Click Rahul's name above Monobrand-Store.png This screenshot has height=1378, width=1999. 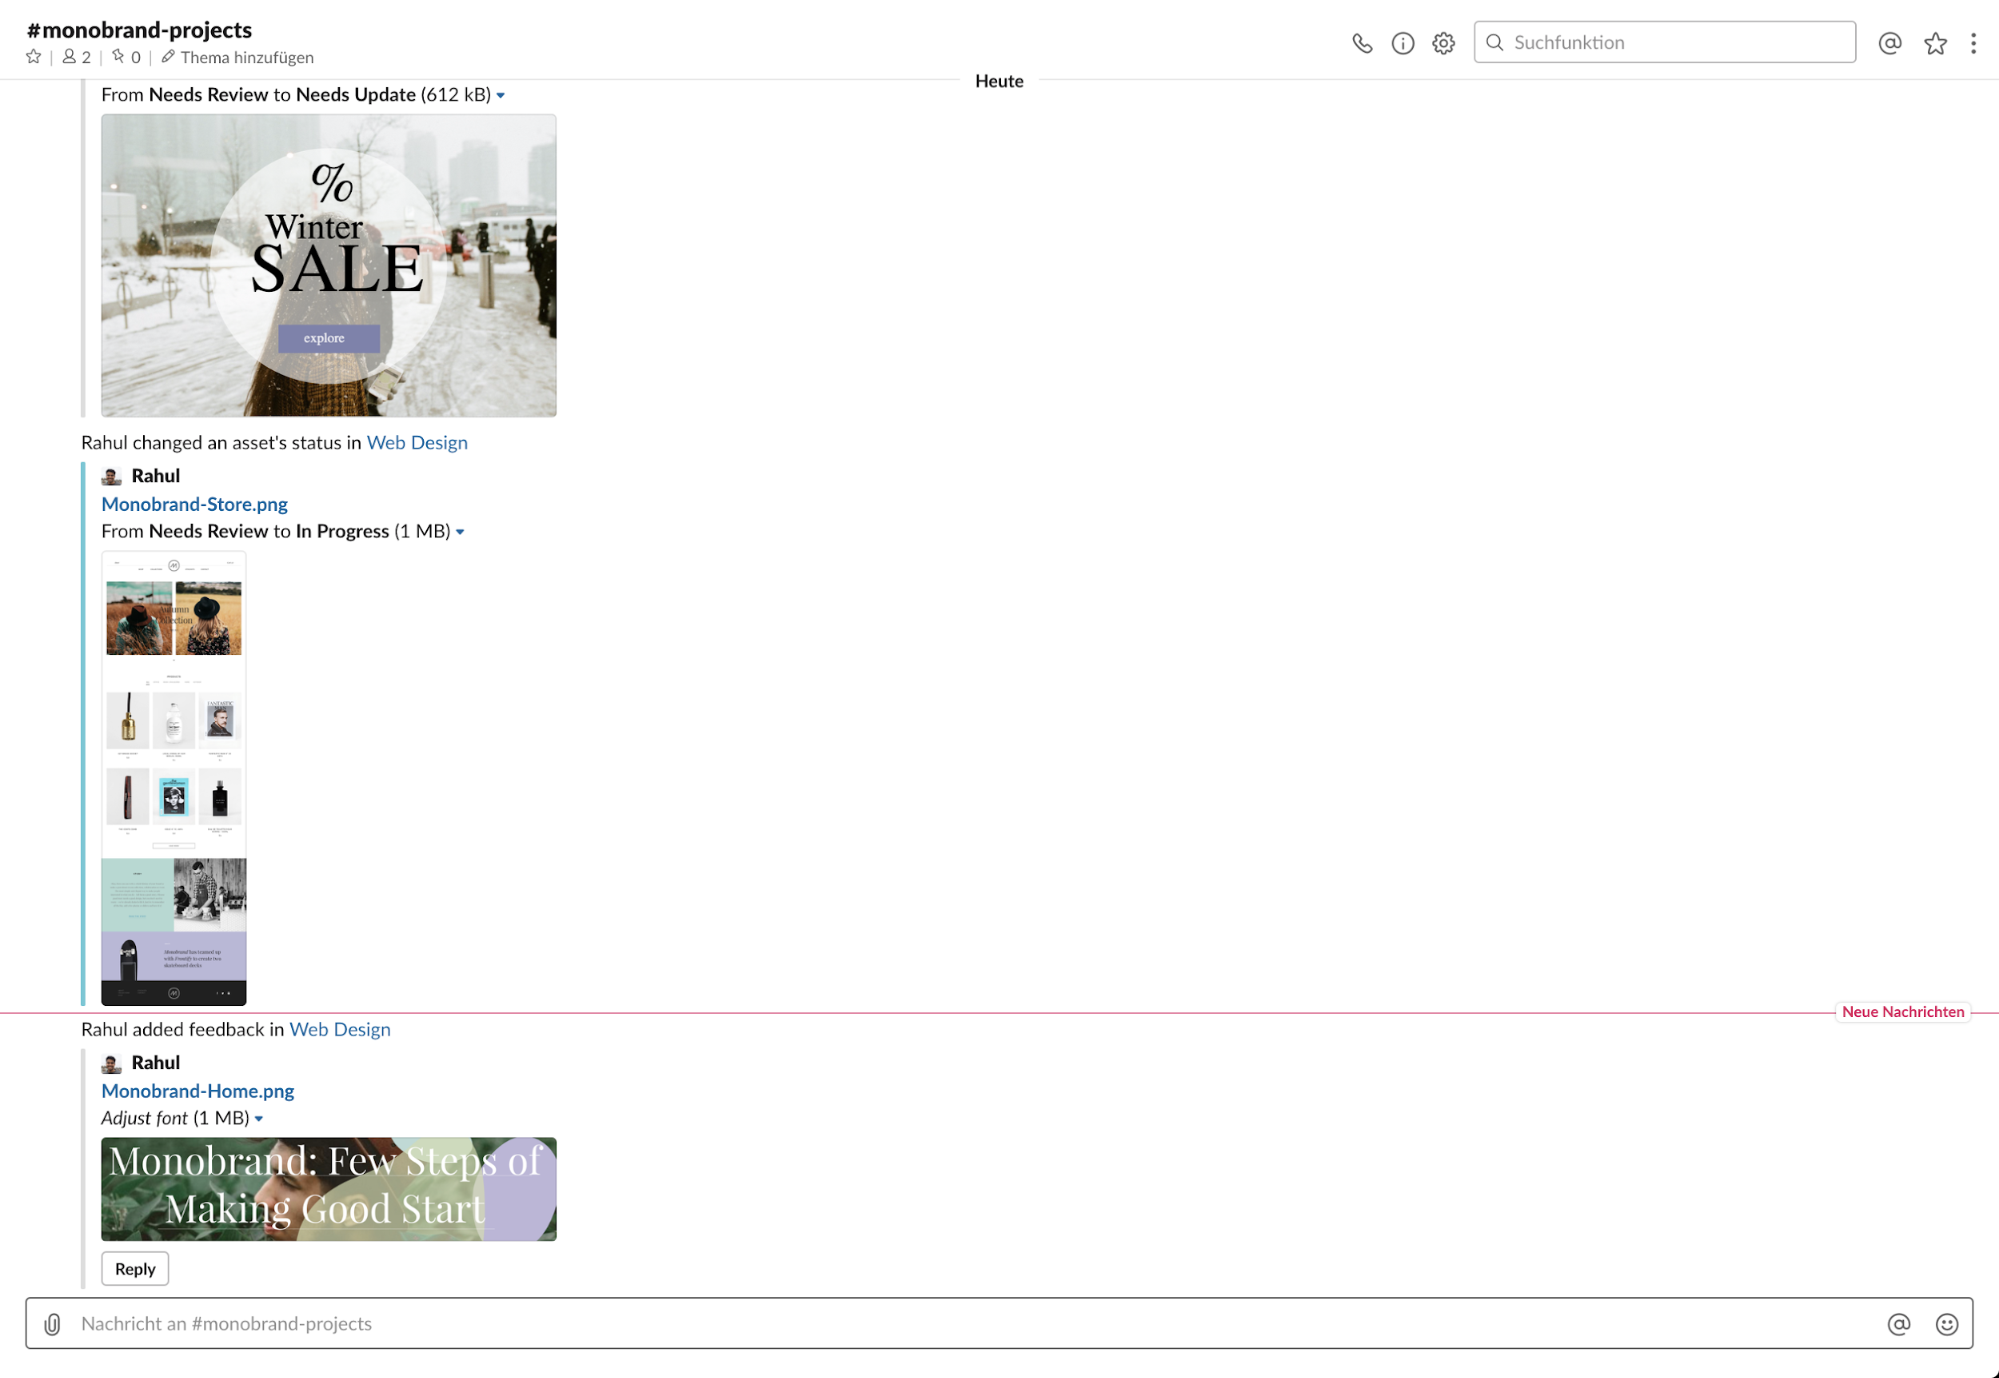click(156, 476)
